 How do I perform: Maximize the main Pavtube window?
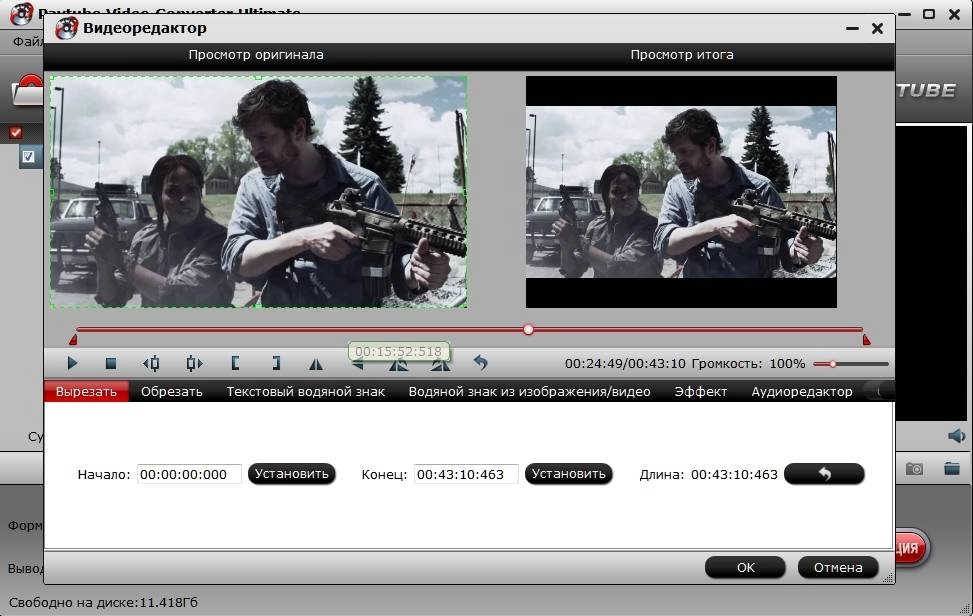[x=929, y=14]
